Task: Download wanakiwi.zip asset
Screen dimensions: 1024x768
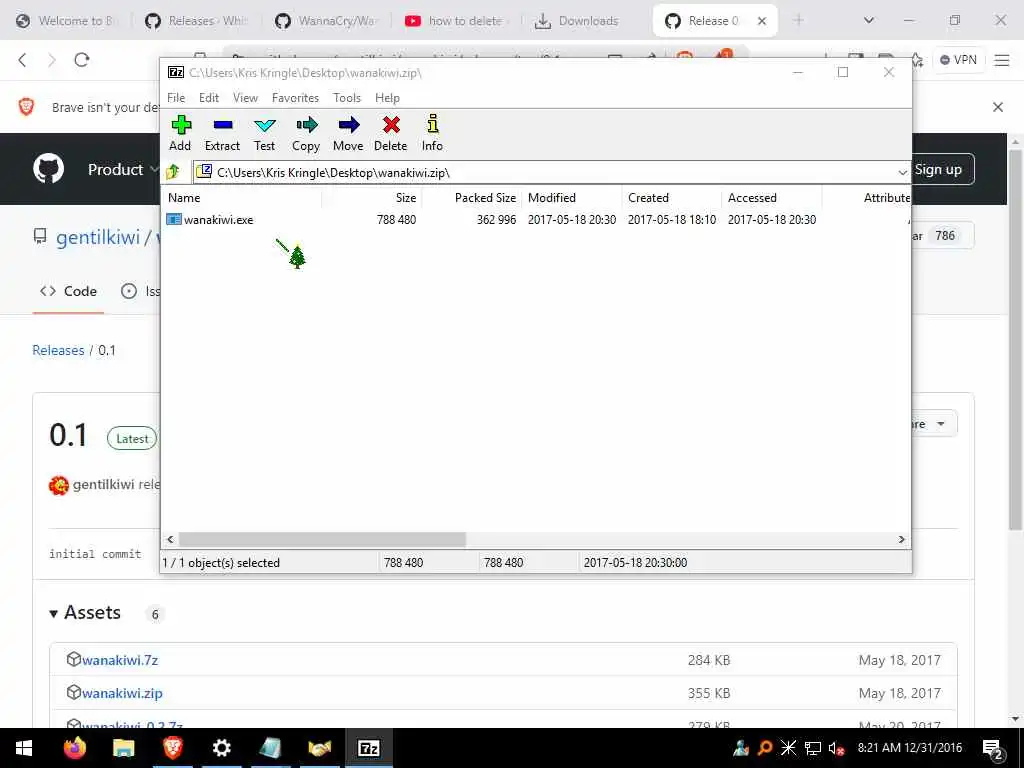Action: pyautogui.click(x=122, y=693)
